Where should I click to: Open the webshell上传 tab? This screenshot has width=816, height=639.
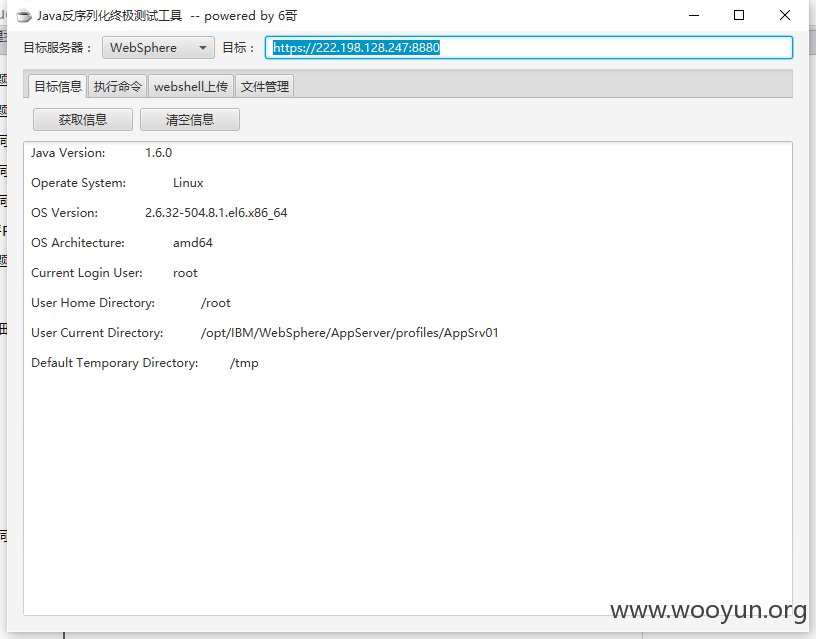190,86
